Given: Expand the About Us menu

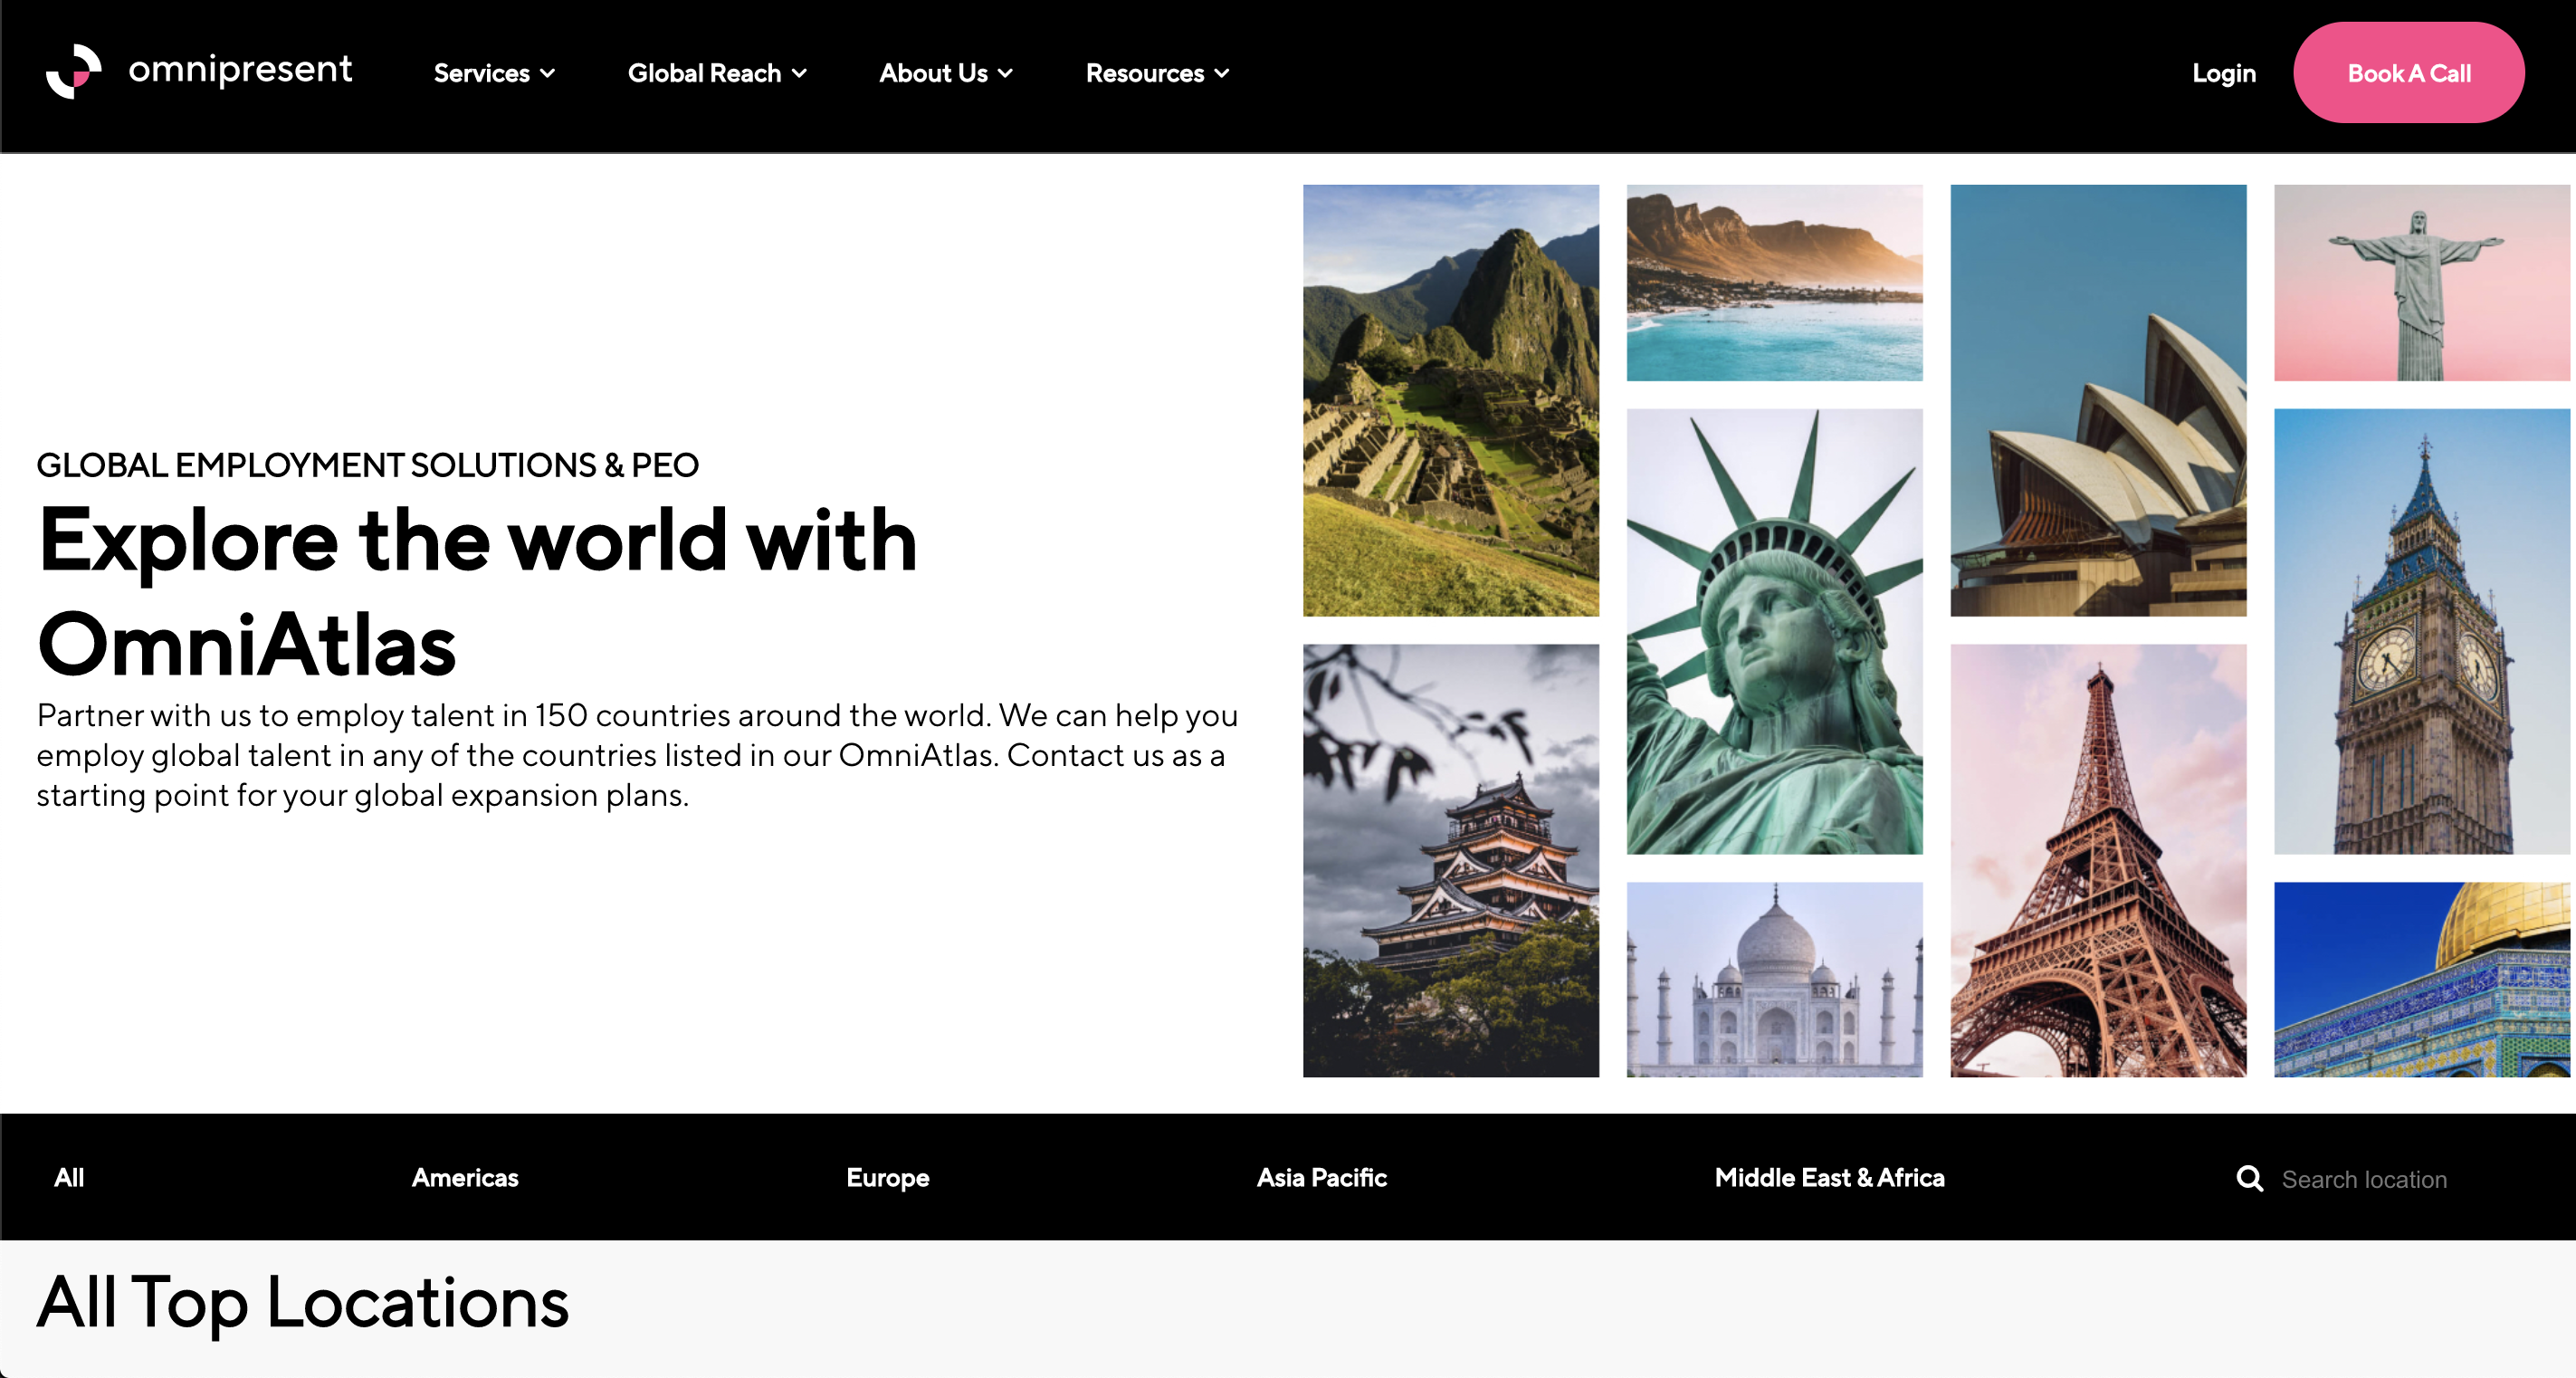Looking at the screenshot, I should 946,73.
